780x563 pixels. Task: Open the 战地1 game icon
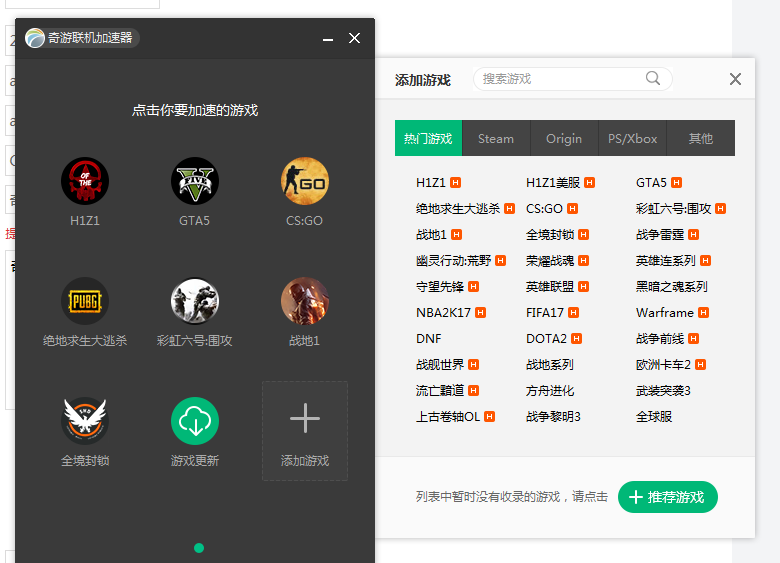coord(304,301)
